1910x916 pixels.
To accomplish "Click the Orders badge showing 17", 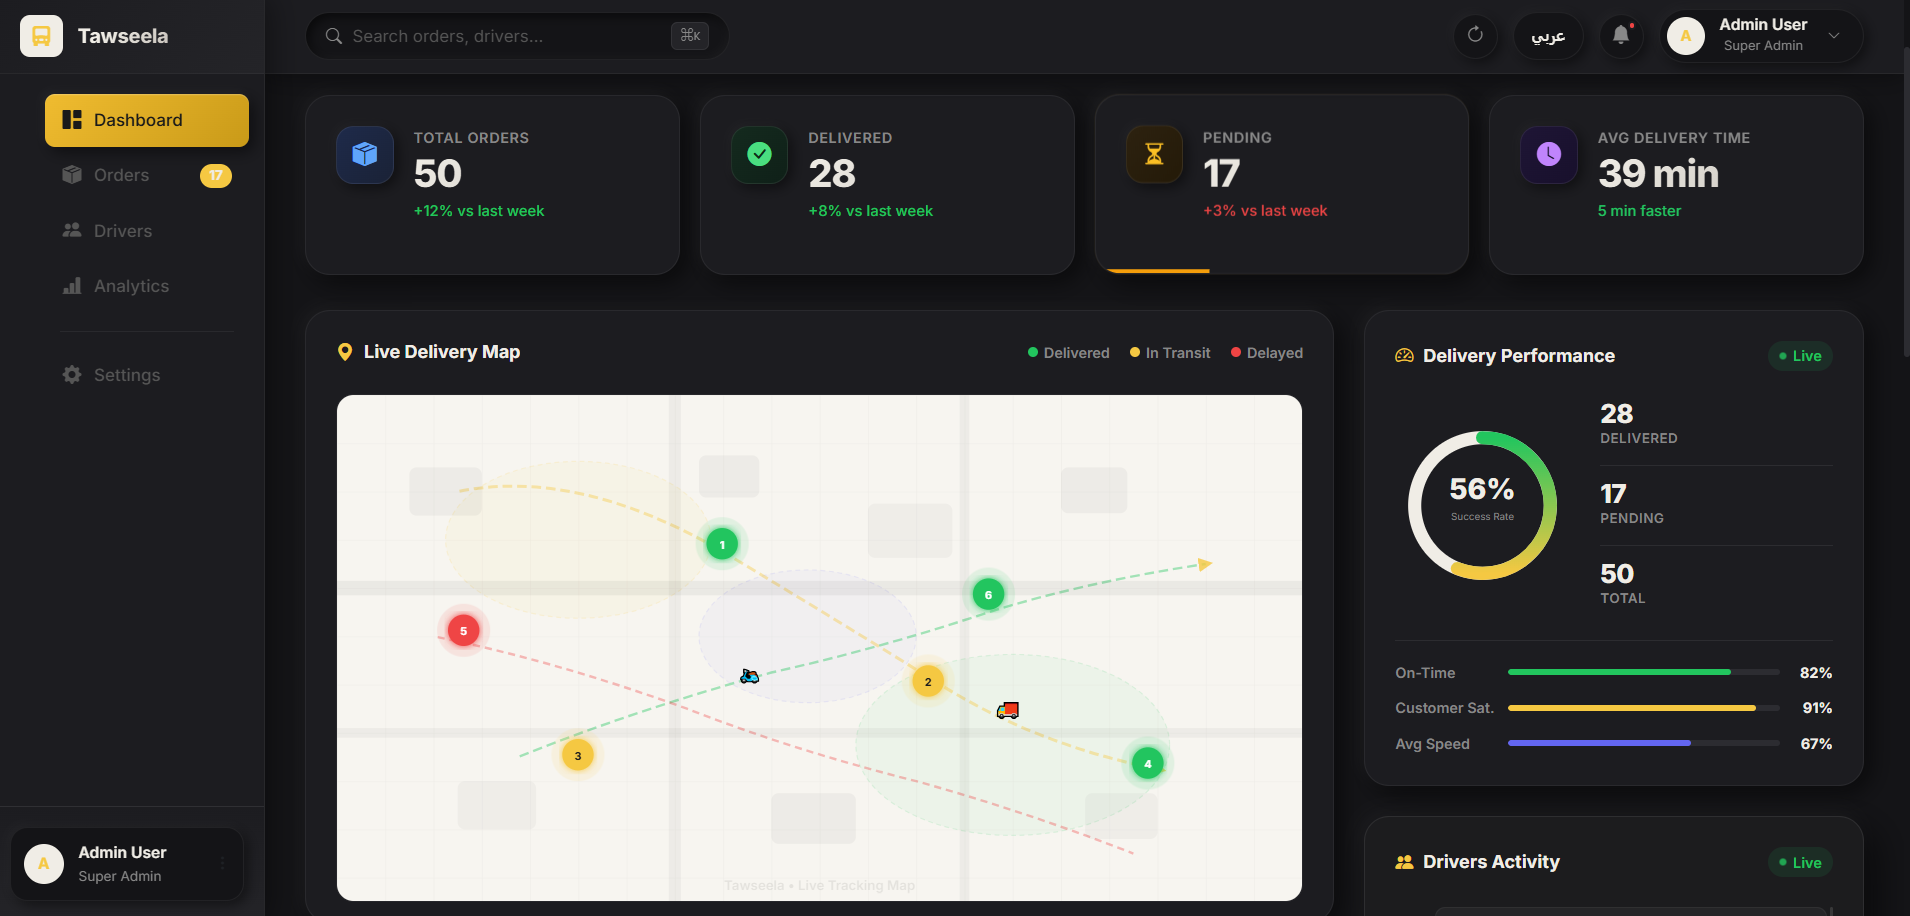I will tap(216, 175).
